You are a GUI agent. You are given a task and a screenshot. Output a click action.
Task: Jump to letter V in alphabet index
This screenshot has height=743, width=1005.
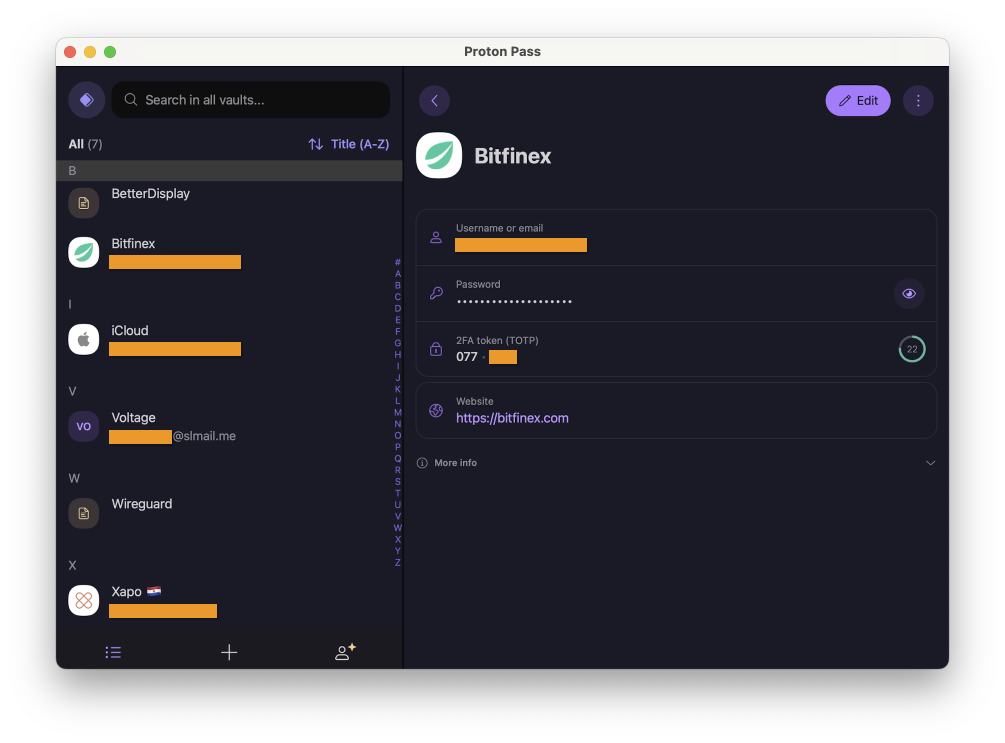click(397, 516)
